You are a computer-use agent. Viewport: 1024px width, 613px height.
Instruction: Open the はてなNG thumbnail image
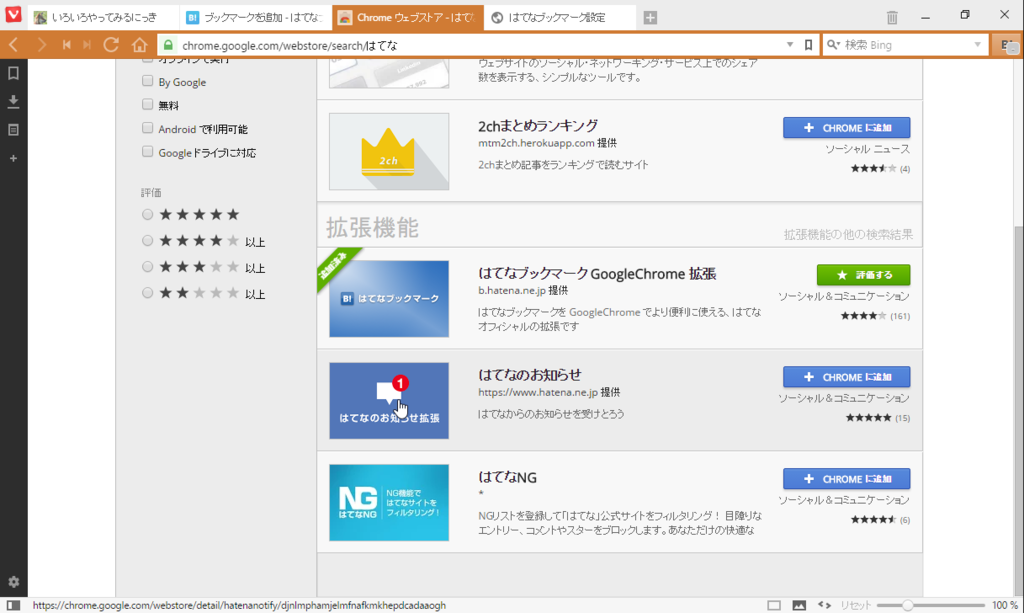[x=389, y=503]
